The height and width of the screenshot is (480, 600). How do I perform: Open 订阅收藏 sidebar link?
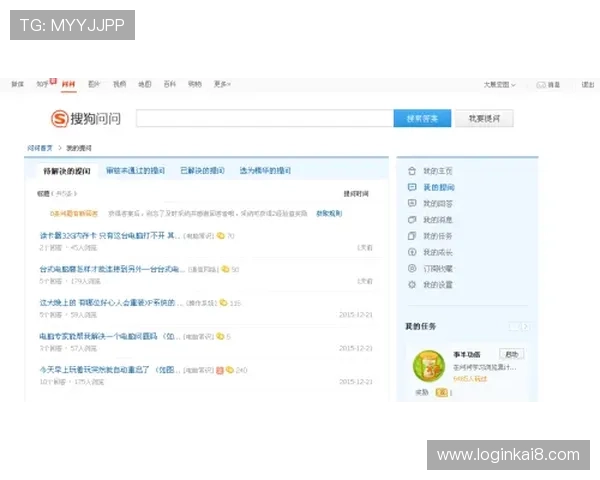click(437, 268)
